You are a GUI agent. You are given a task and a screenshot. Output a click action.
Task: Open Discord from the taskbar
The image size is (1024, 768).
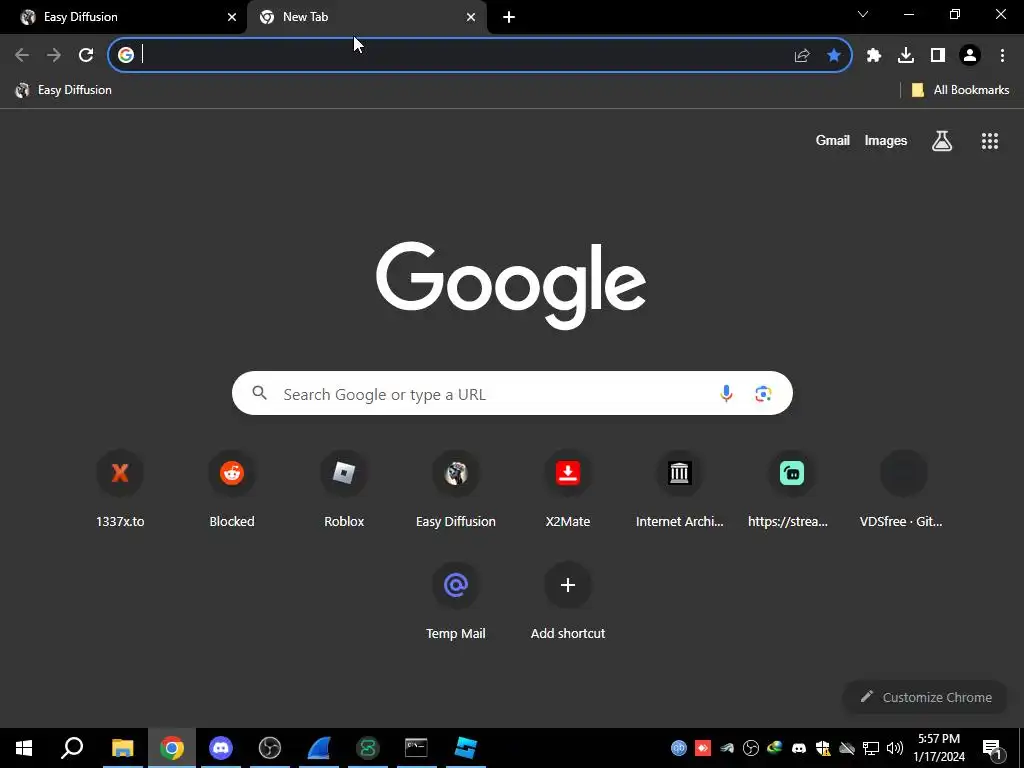(x=221, y=748)
